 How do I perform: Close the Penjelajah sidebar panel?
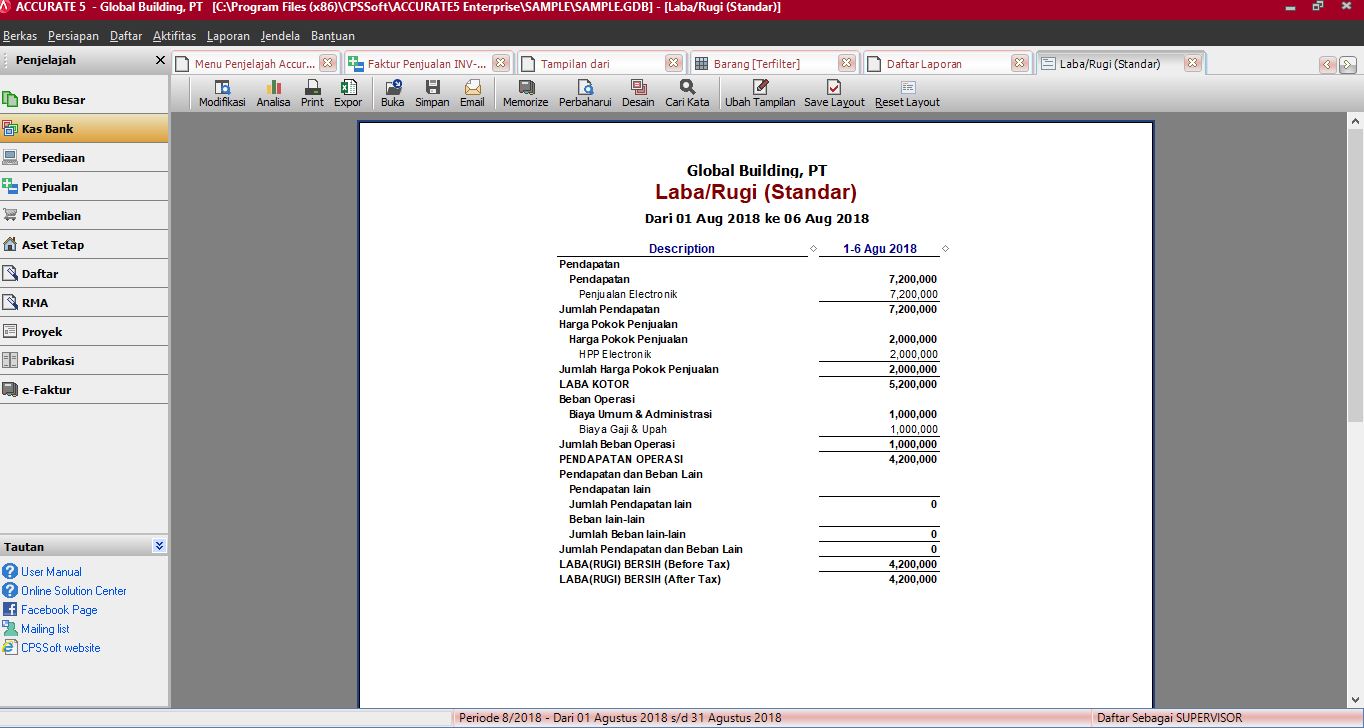(160, 60)
